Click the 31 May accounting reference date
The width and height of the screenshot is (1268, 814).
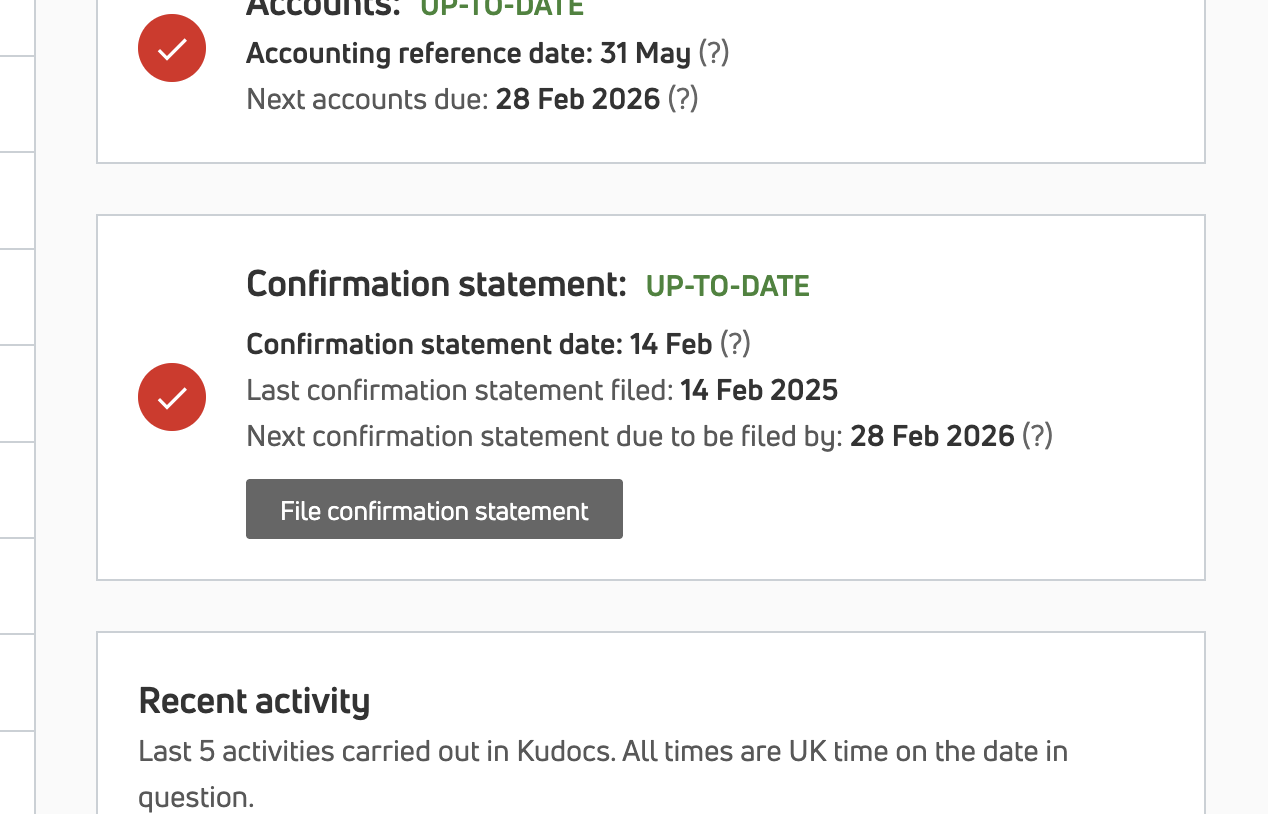pos(645,53)
